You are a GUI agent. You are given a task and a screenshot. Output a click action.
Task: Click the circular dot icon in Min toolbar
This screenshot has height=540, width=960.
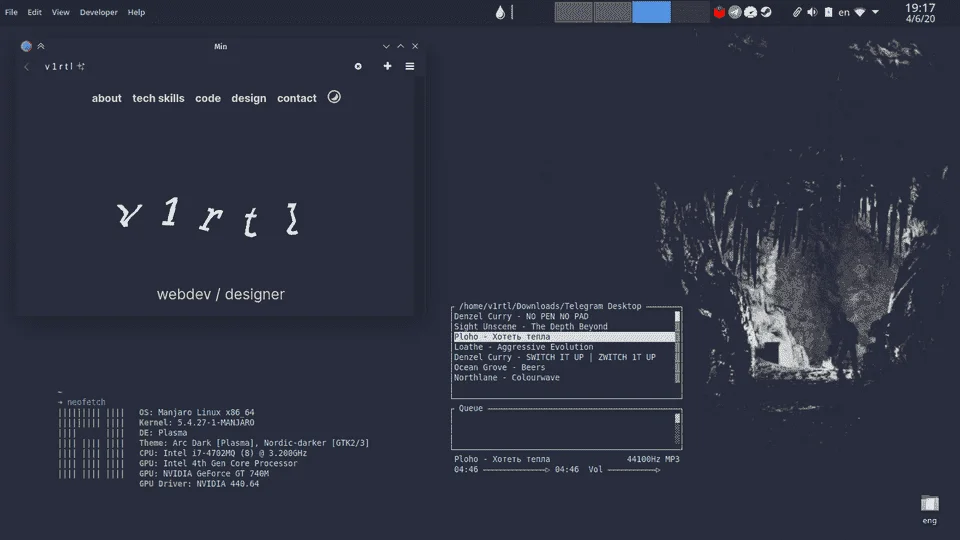pyautogui.click(x=358, y=66)
